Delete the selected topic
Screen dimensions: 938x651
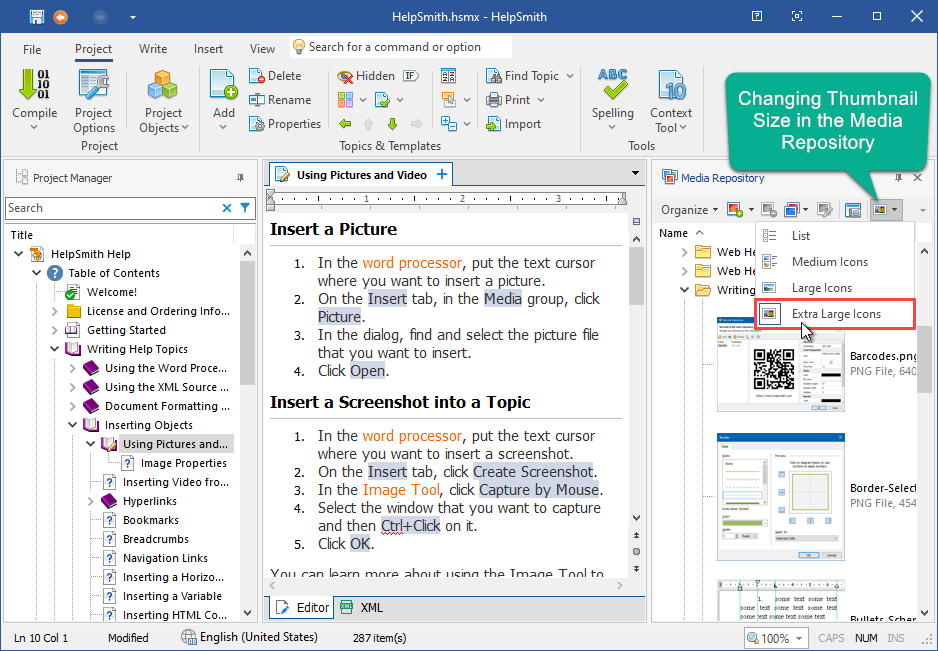[x=275, y=76]
